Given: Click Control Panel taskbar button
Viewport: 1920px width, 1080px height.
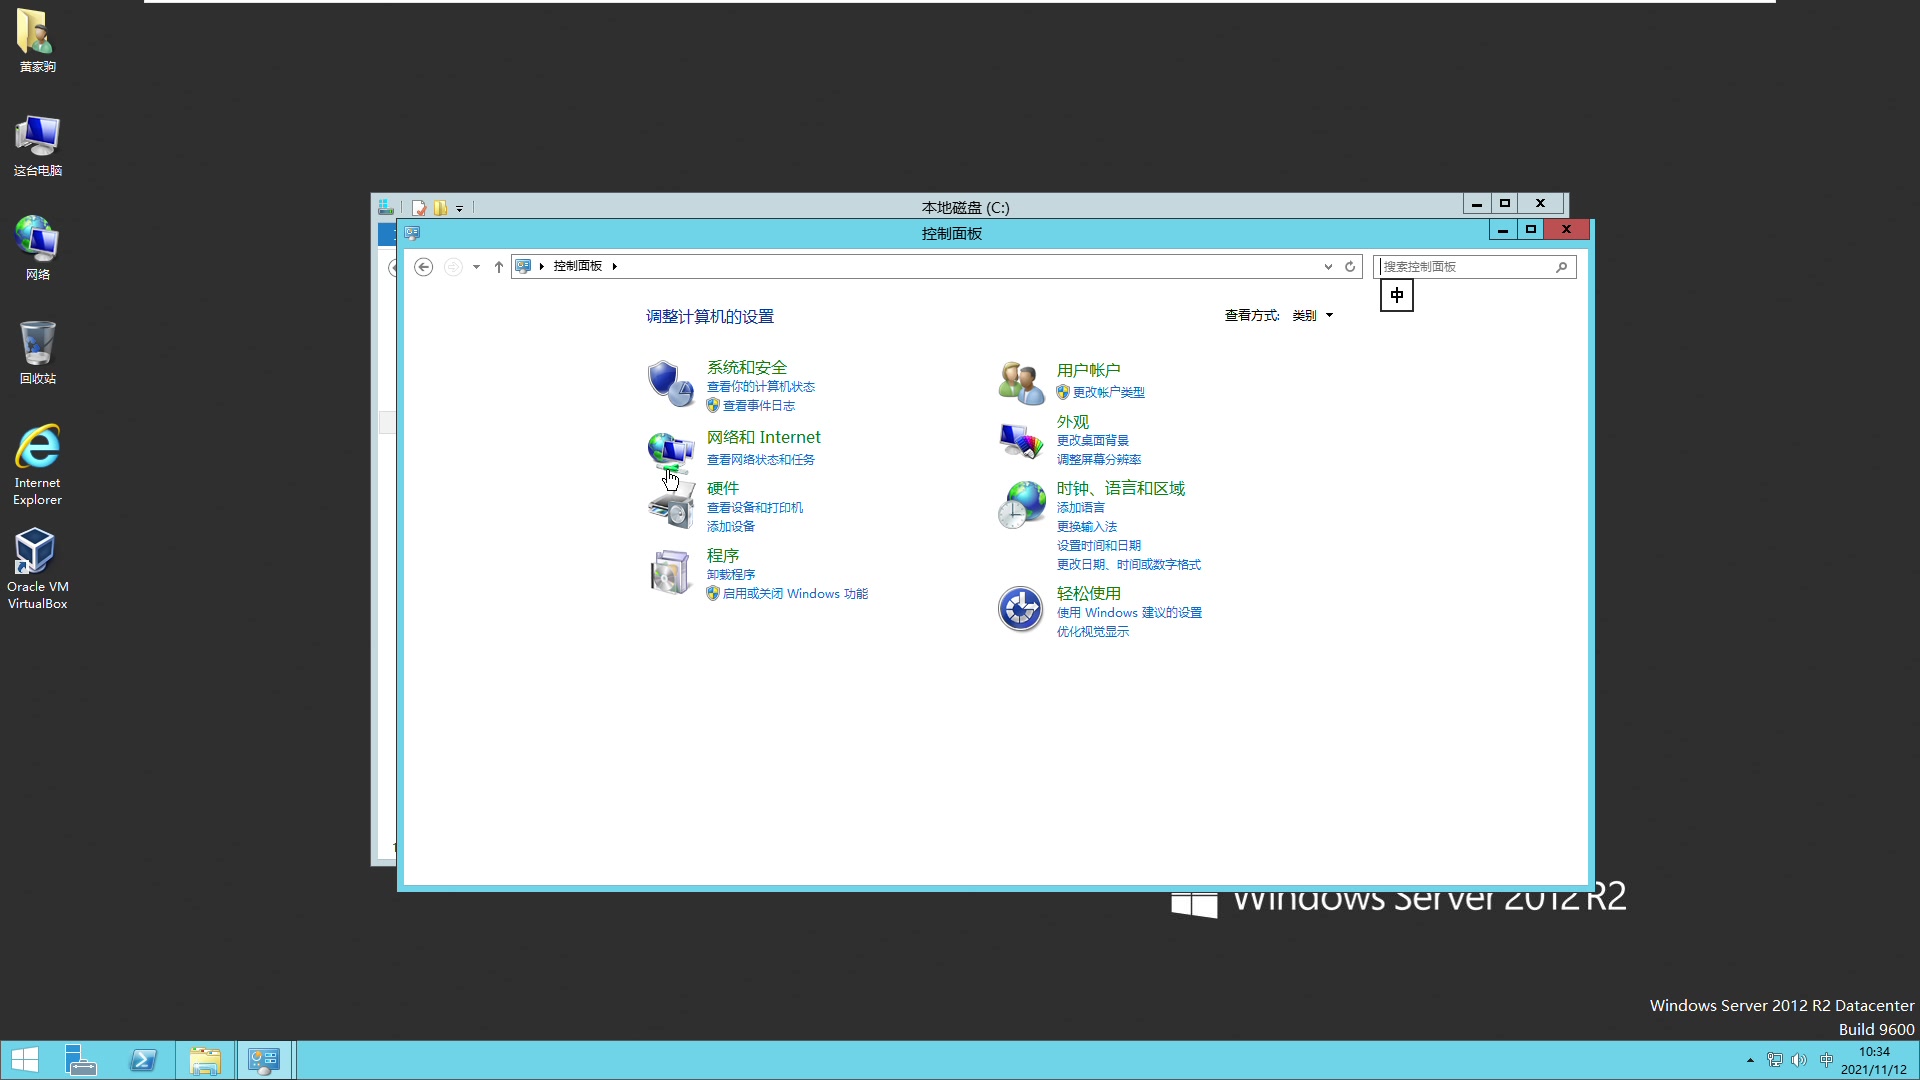Looking at the screenshot, I should click(264, 1060).
